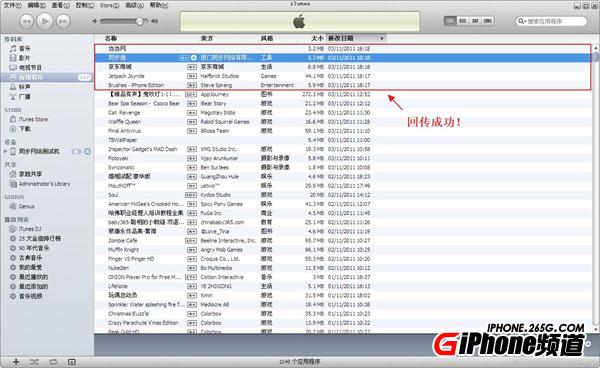600x368 pixels.
Task: Open the 文件 menu
Action: [x=13, y=5]
